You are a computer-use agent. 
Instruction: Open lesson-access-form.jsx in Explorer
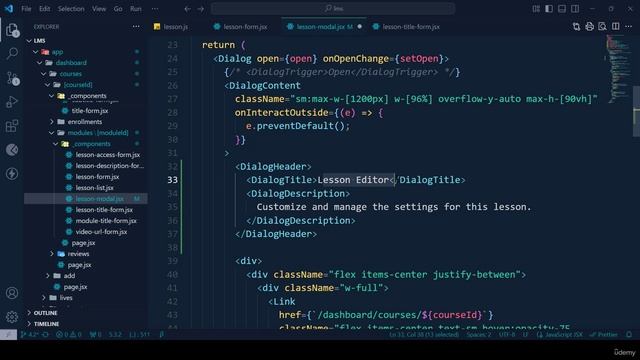tap(107, 155)
